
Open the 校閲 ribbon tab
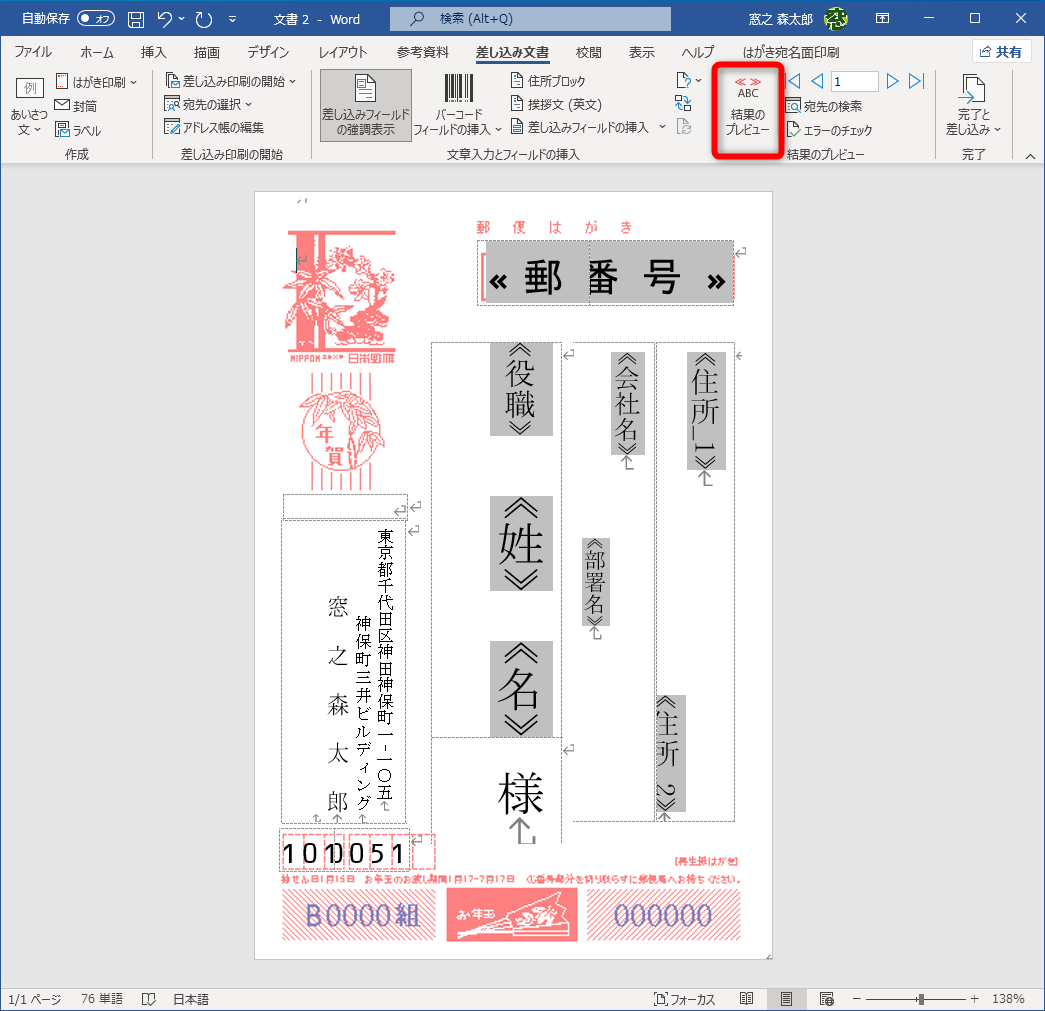pos(590,52)
